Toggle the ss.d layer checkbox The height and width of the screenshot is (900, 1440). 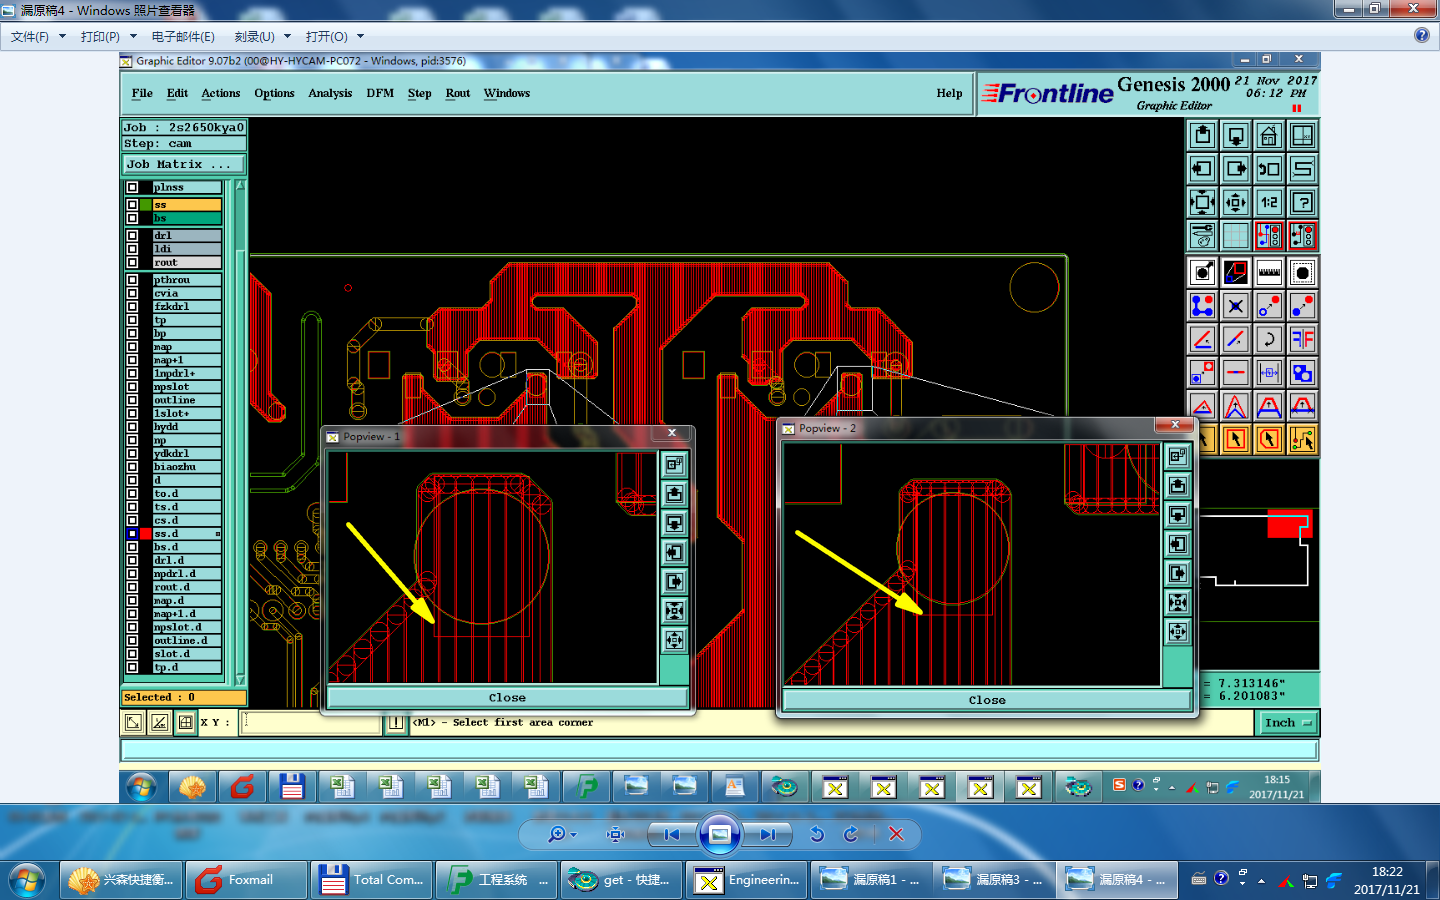point(132,534)
